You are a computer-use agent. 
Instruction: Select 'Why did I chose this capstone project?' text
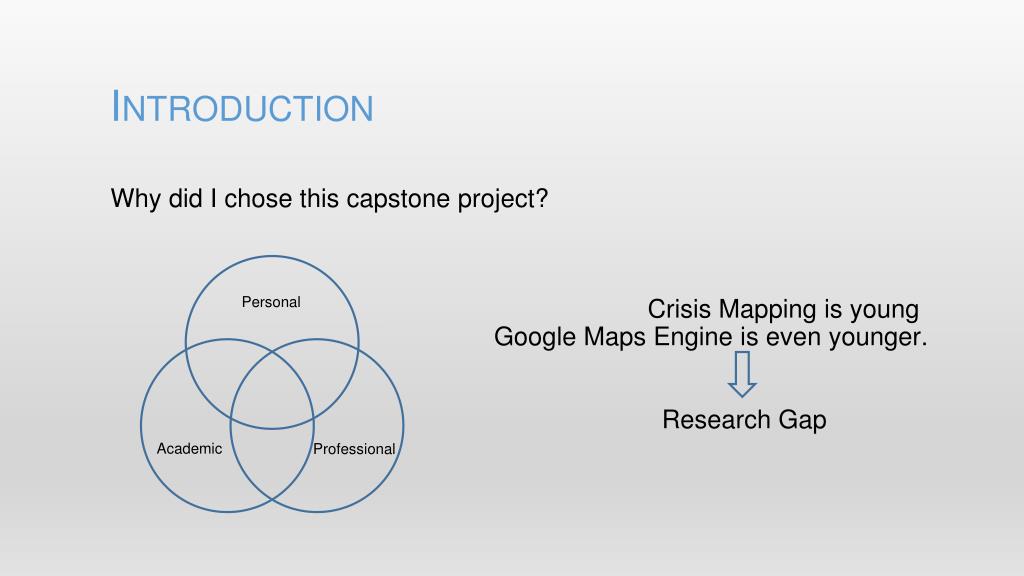point(329,199)
